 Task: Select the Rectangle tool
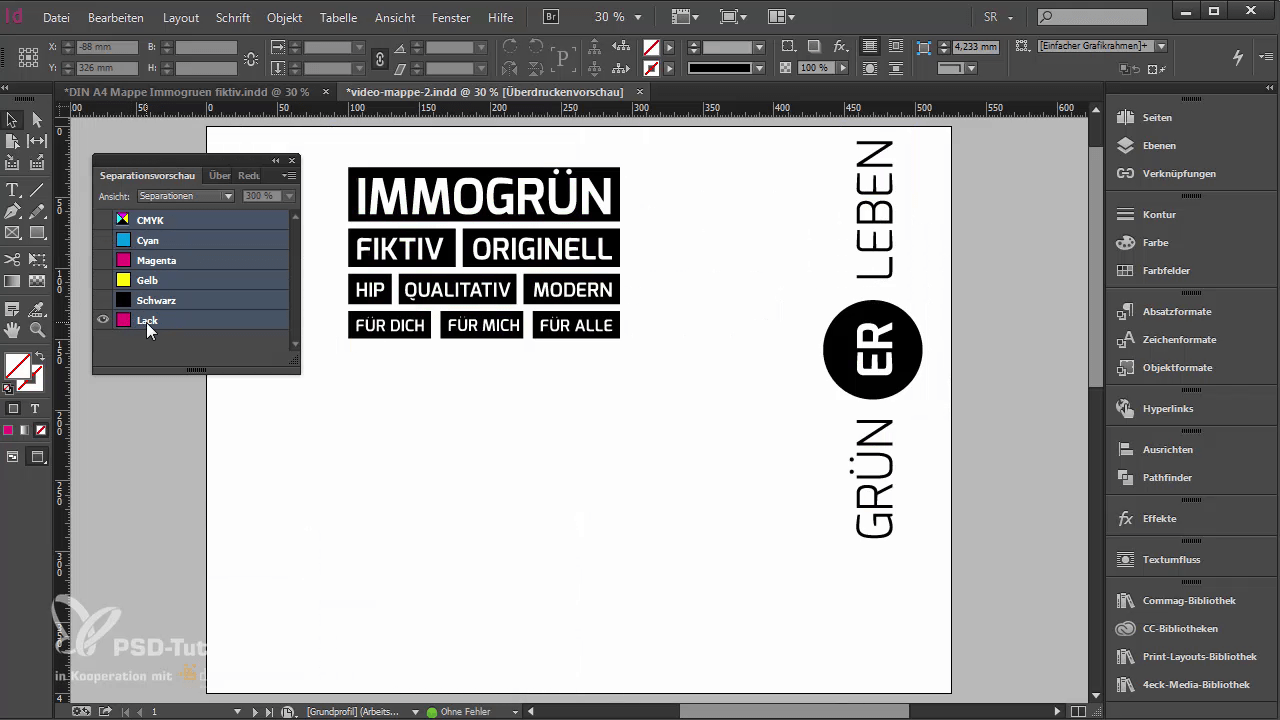pos(37,232)
